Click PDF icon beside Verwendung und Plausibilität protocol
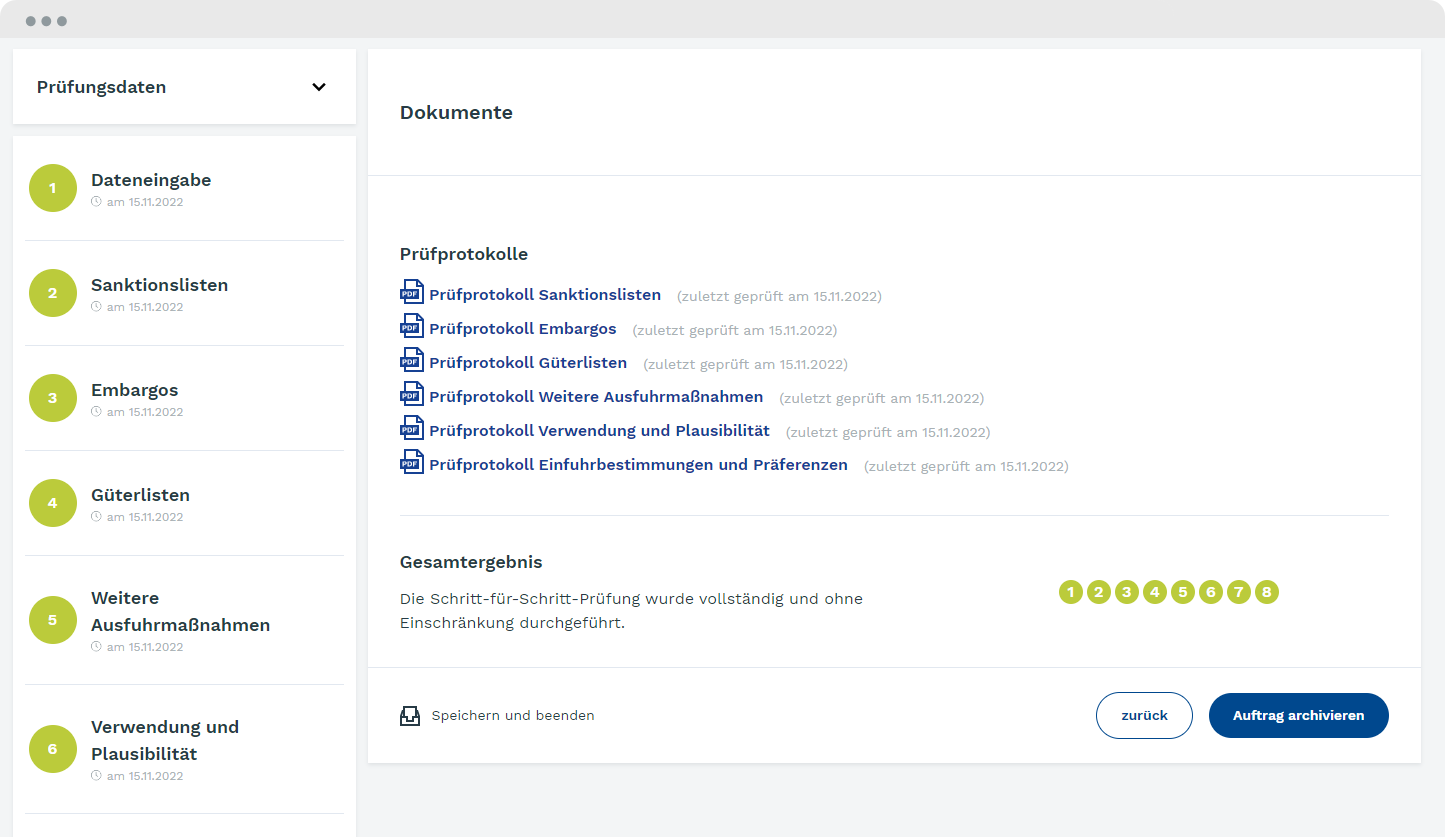Screen dimensions: 1445x837 [411, 428]
